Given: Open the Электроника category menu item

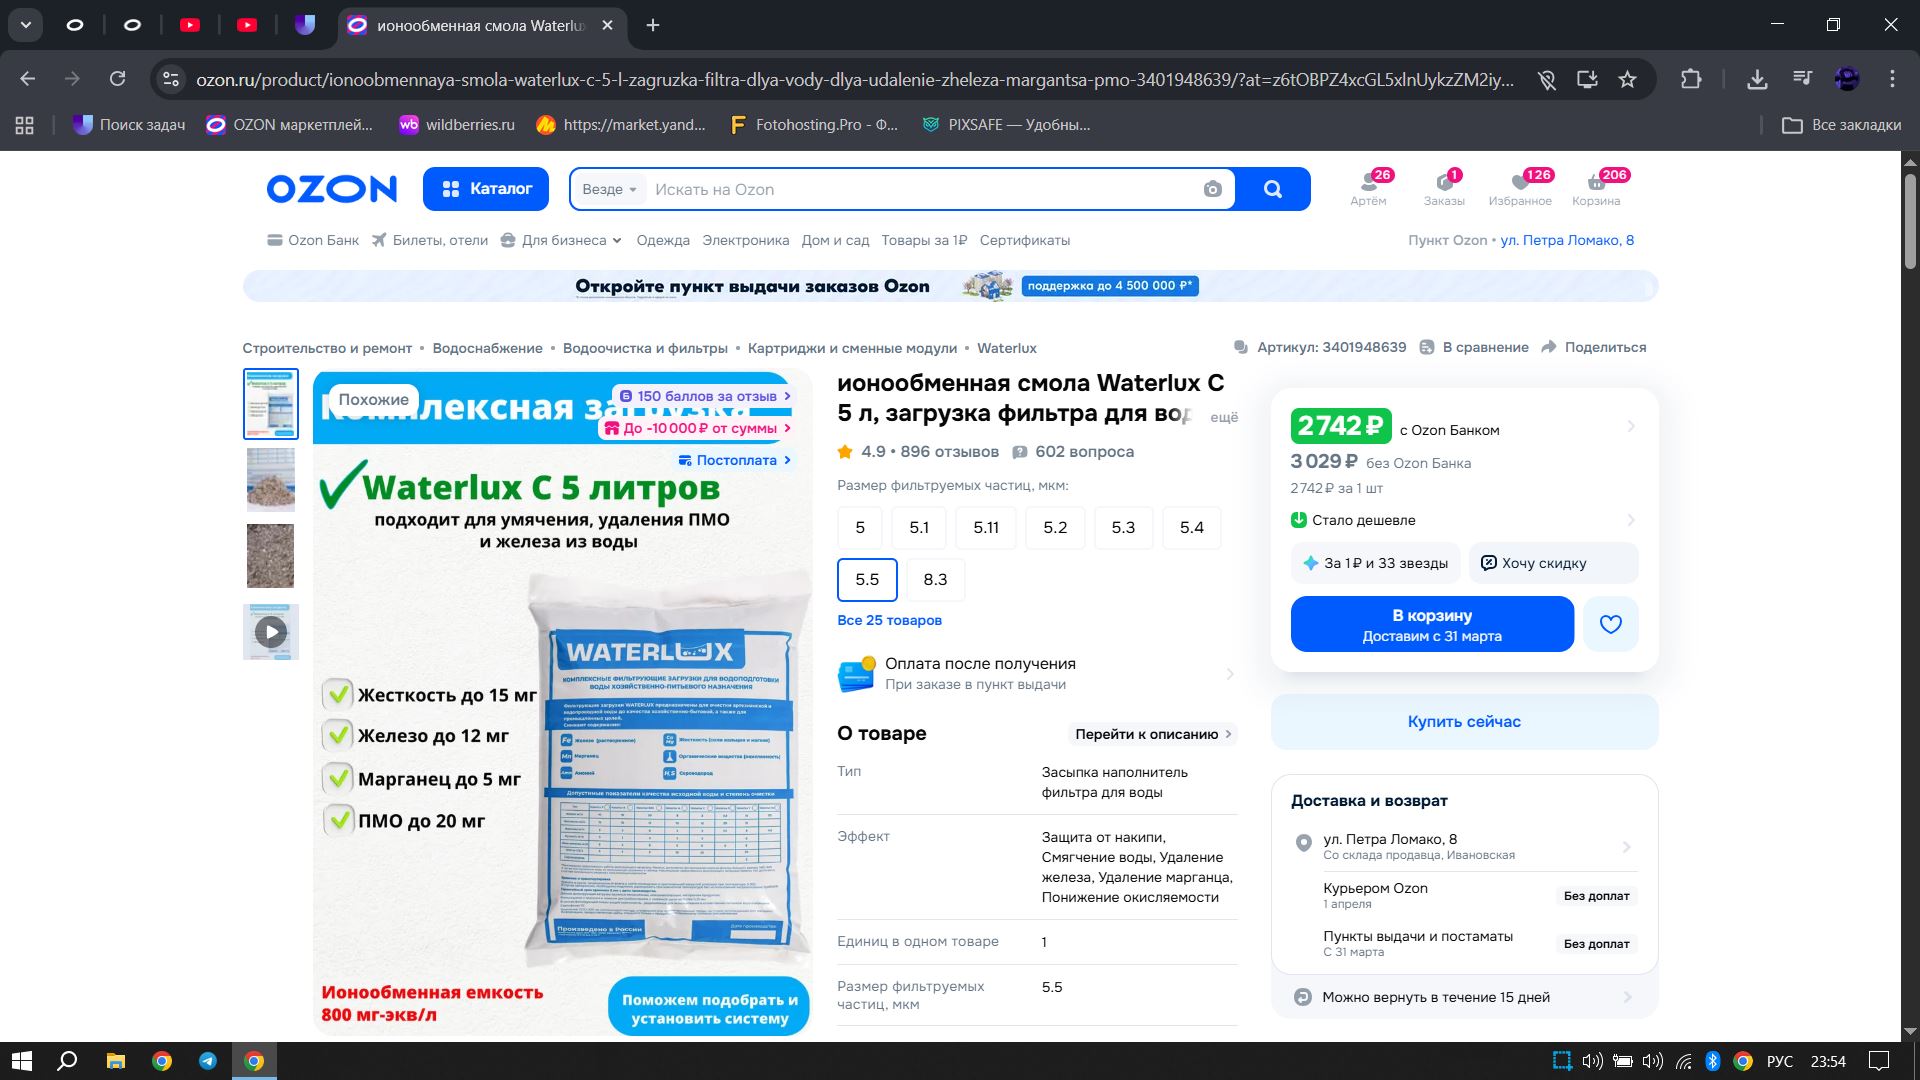Looking at the screenshot, I should (745, 240).
